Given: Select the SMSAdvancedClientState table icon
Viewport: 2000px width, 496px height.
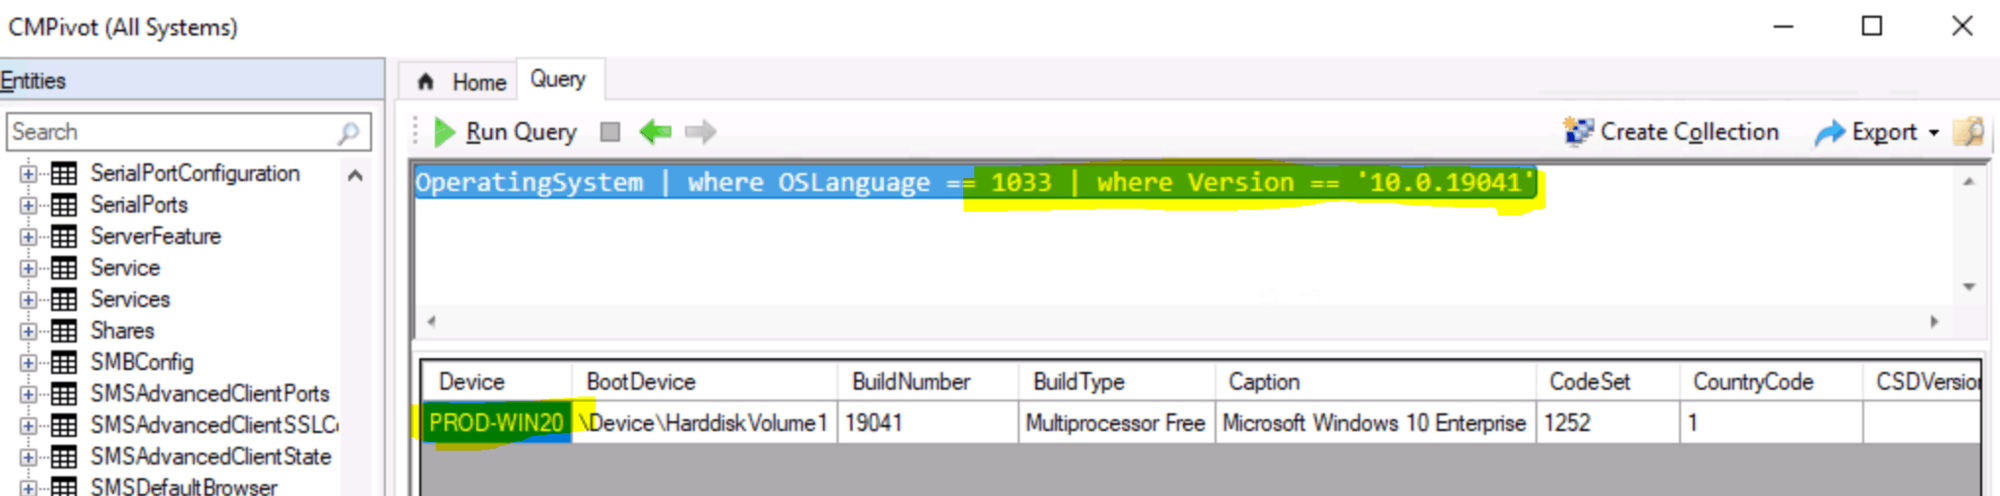Looking at the screenshot, I should click(x=64, y=457).
